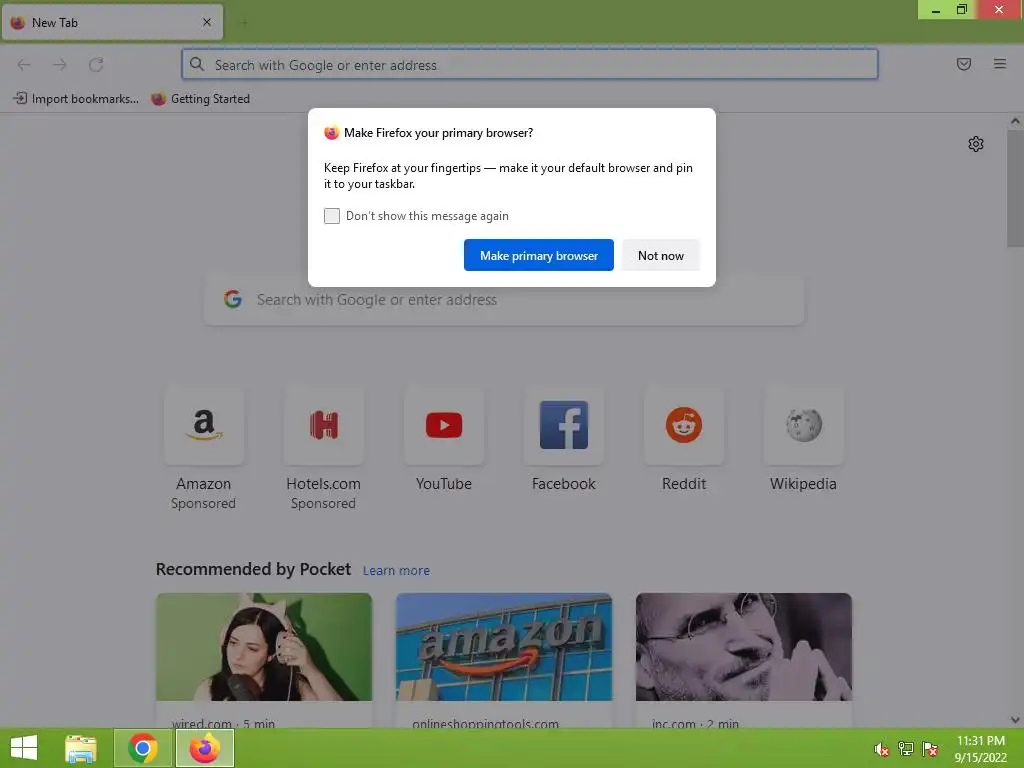
Task: Click the Make primary browser button
Action: (x=539, y=255)
